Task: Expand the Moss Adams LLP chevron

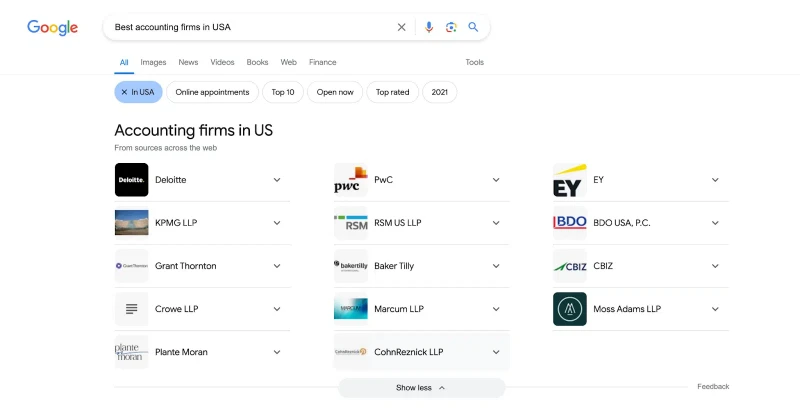Action: click(715, 309)
